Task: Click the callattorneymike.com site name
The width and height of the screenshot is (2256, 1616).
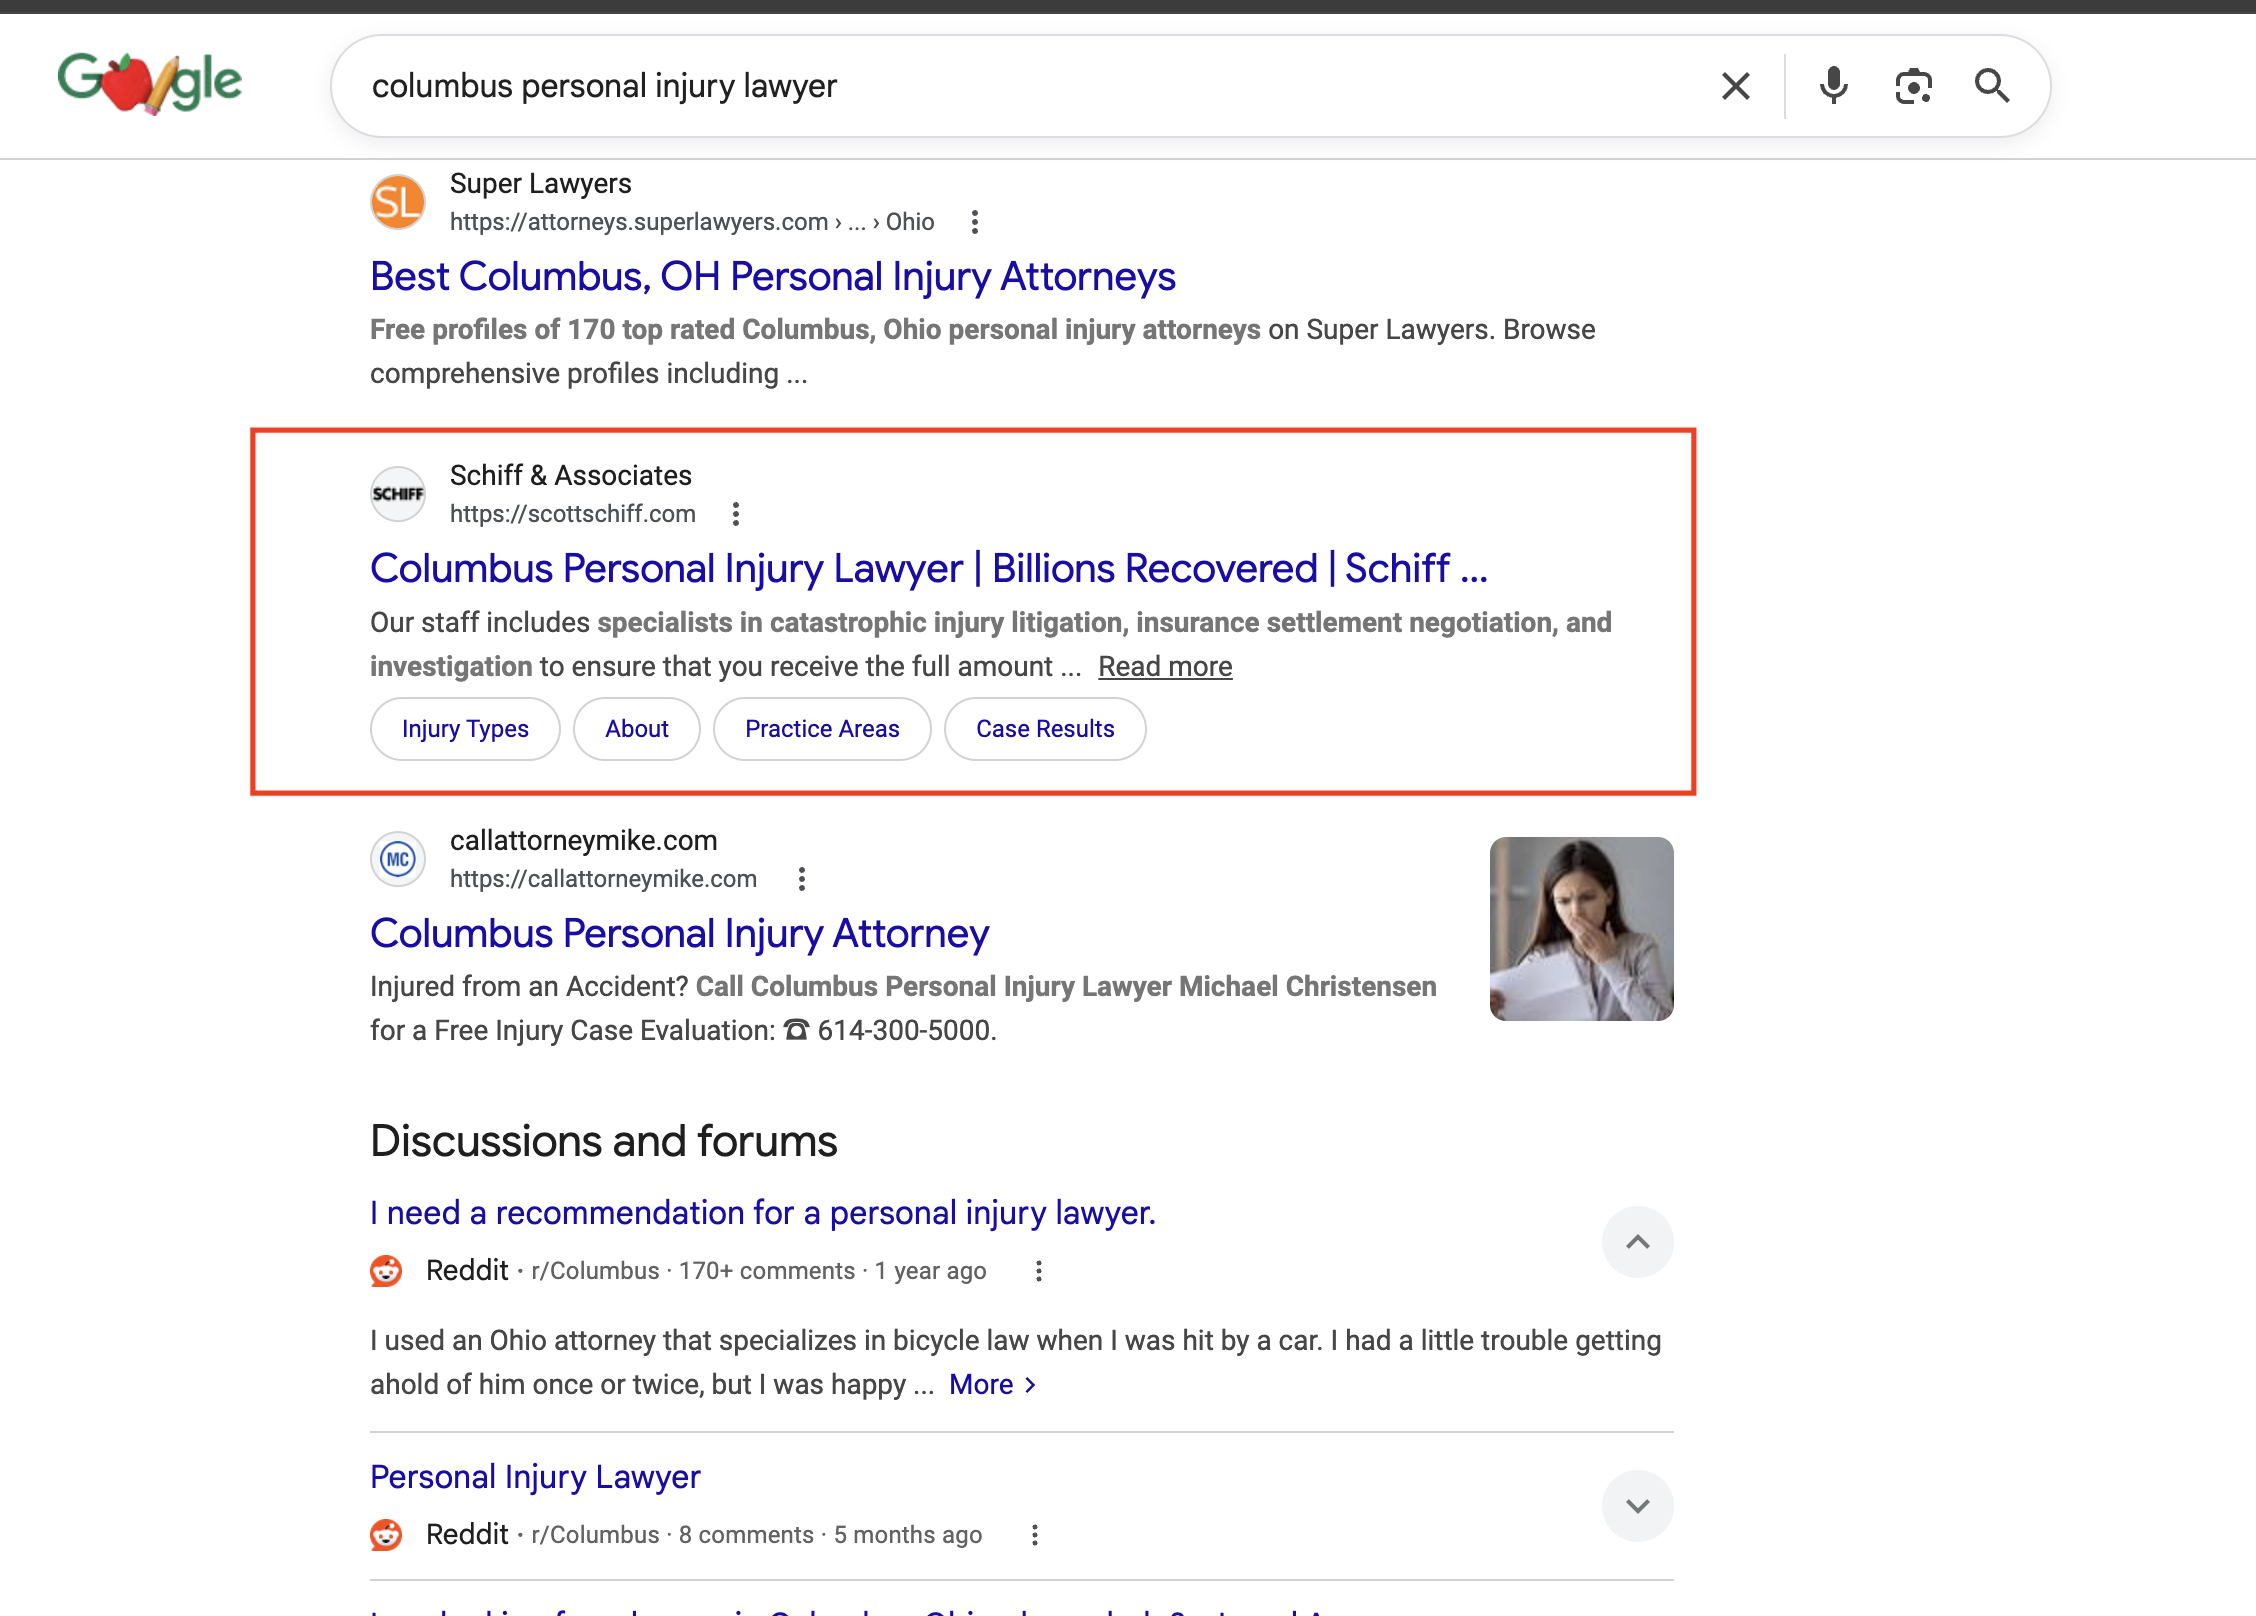Action: (584, 841)
